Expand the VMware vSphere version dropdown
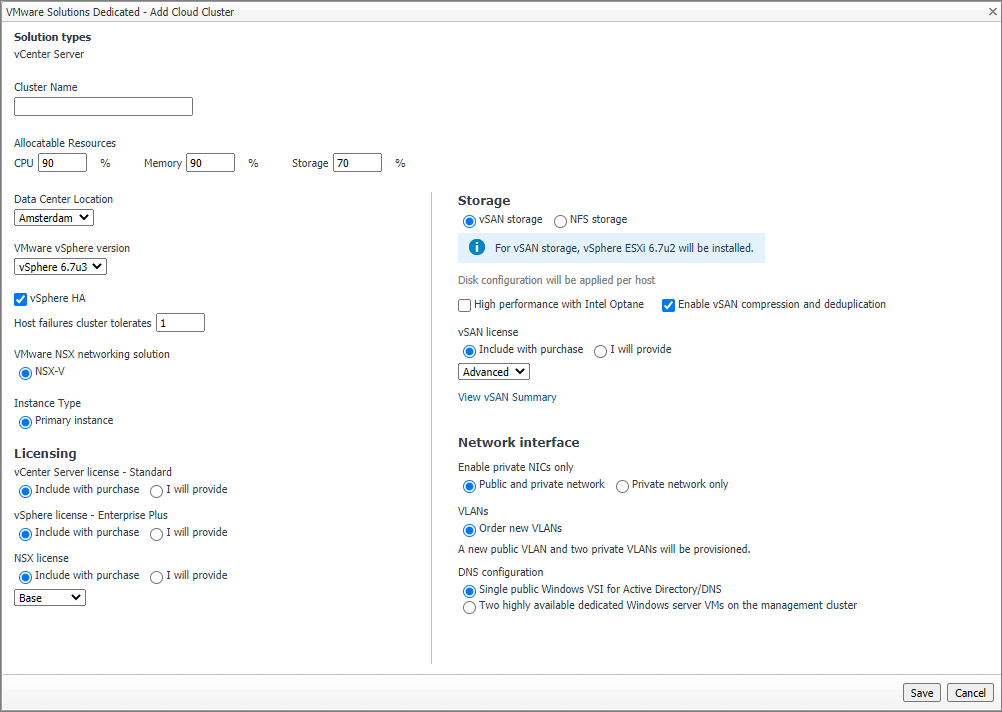1002x712 pixels. 60,266
